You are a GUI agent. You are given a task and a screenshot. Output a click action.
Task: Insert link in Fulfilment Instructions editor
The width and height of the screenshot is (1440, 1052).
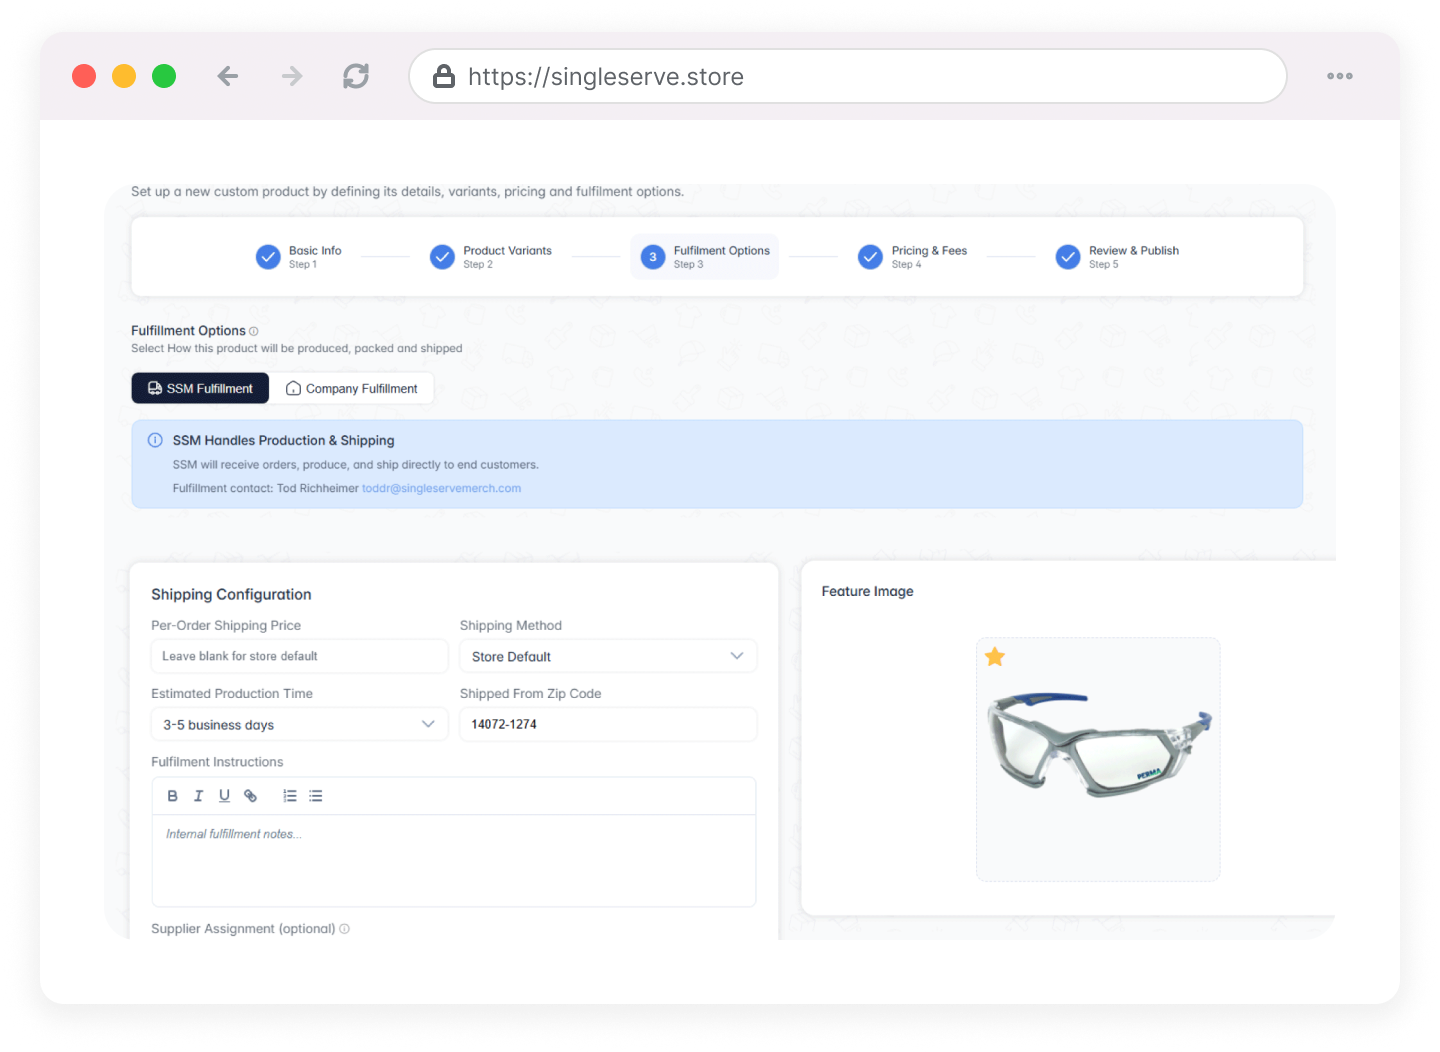point(251,796)
